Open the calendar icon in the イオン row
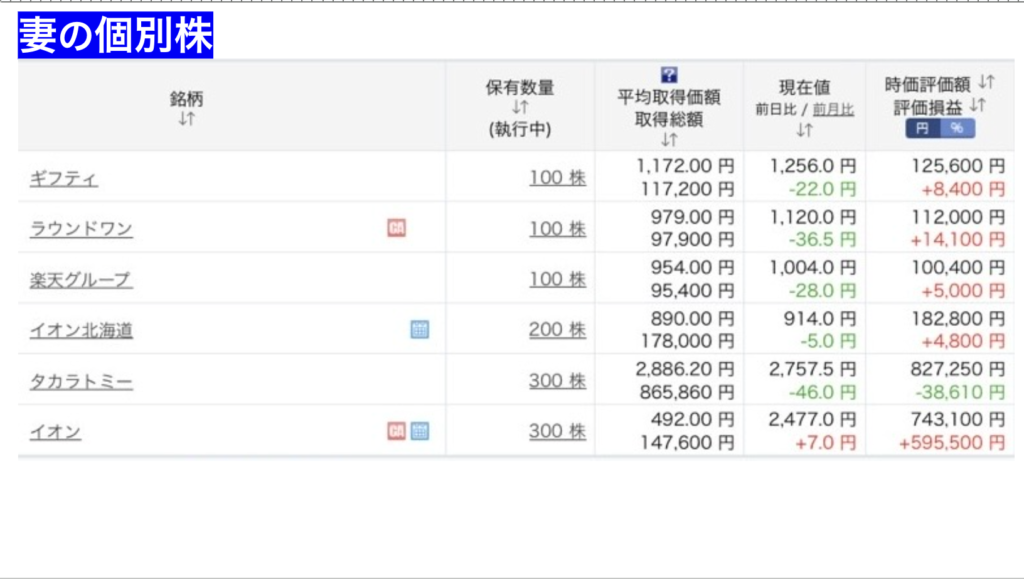The image size is (1024, 579). pos(420,431)
